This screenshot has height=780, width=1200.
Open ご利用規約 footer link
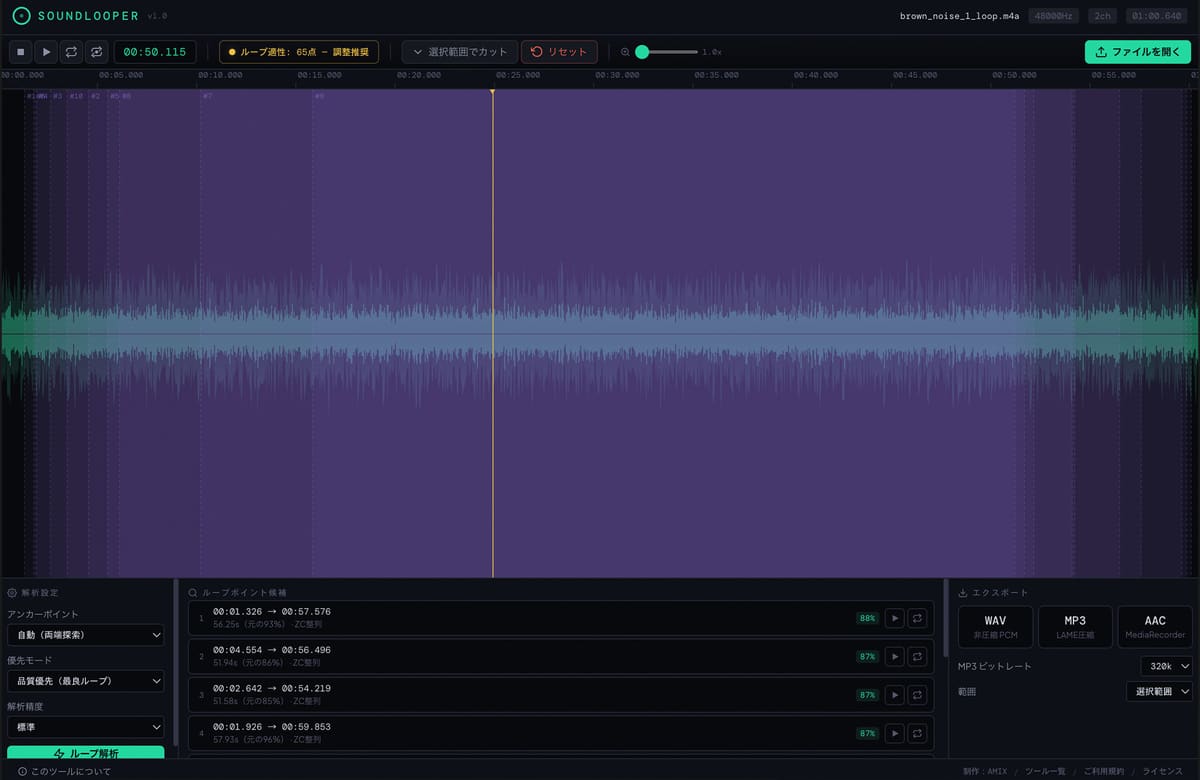coord(1104,771)
